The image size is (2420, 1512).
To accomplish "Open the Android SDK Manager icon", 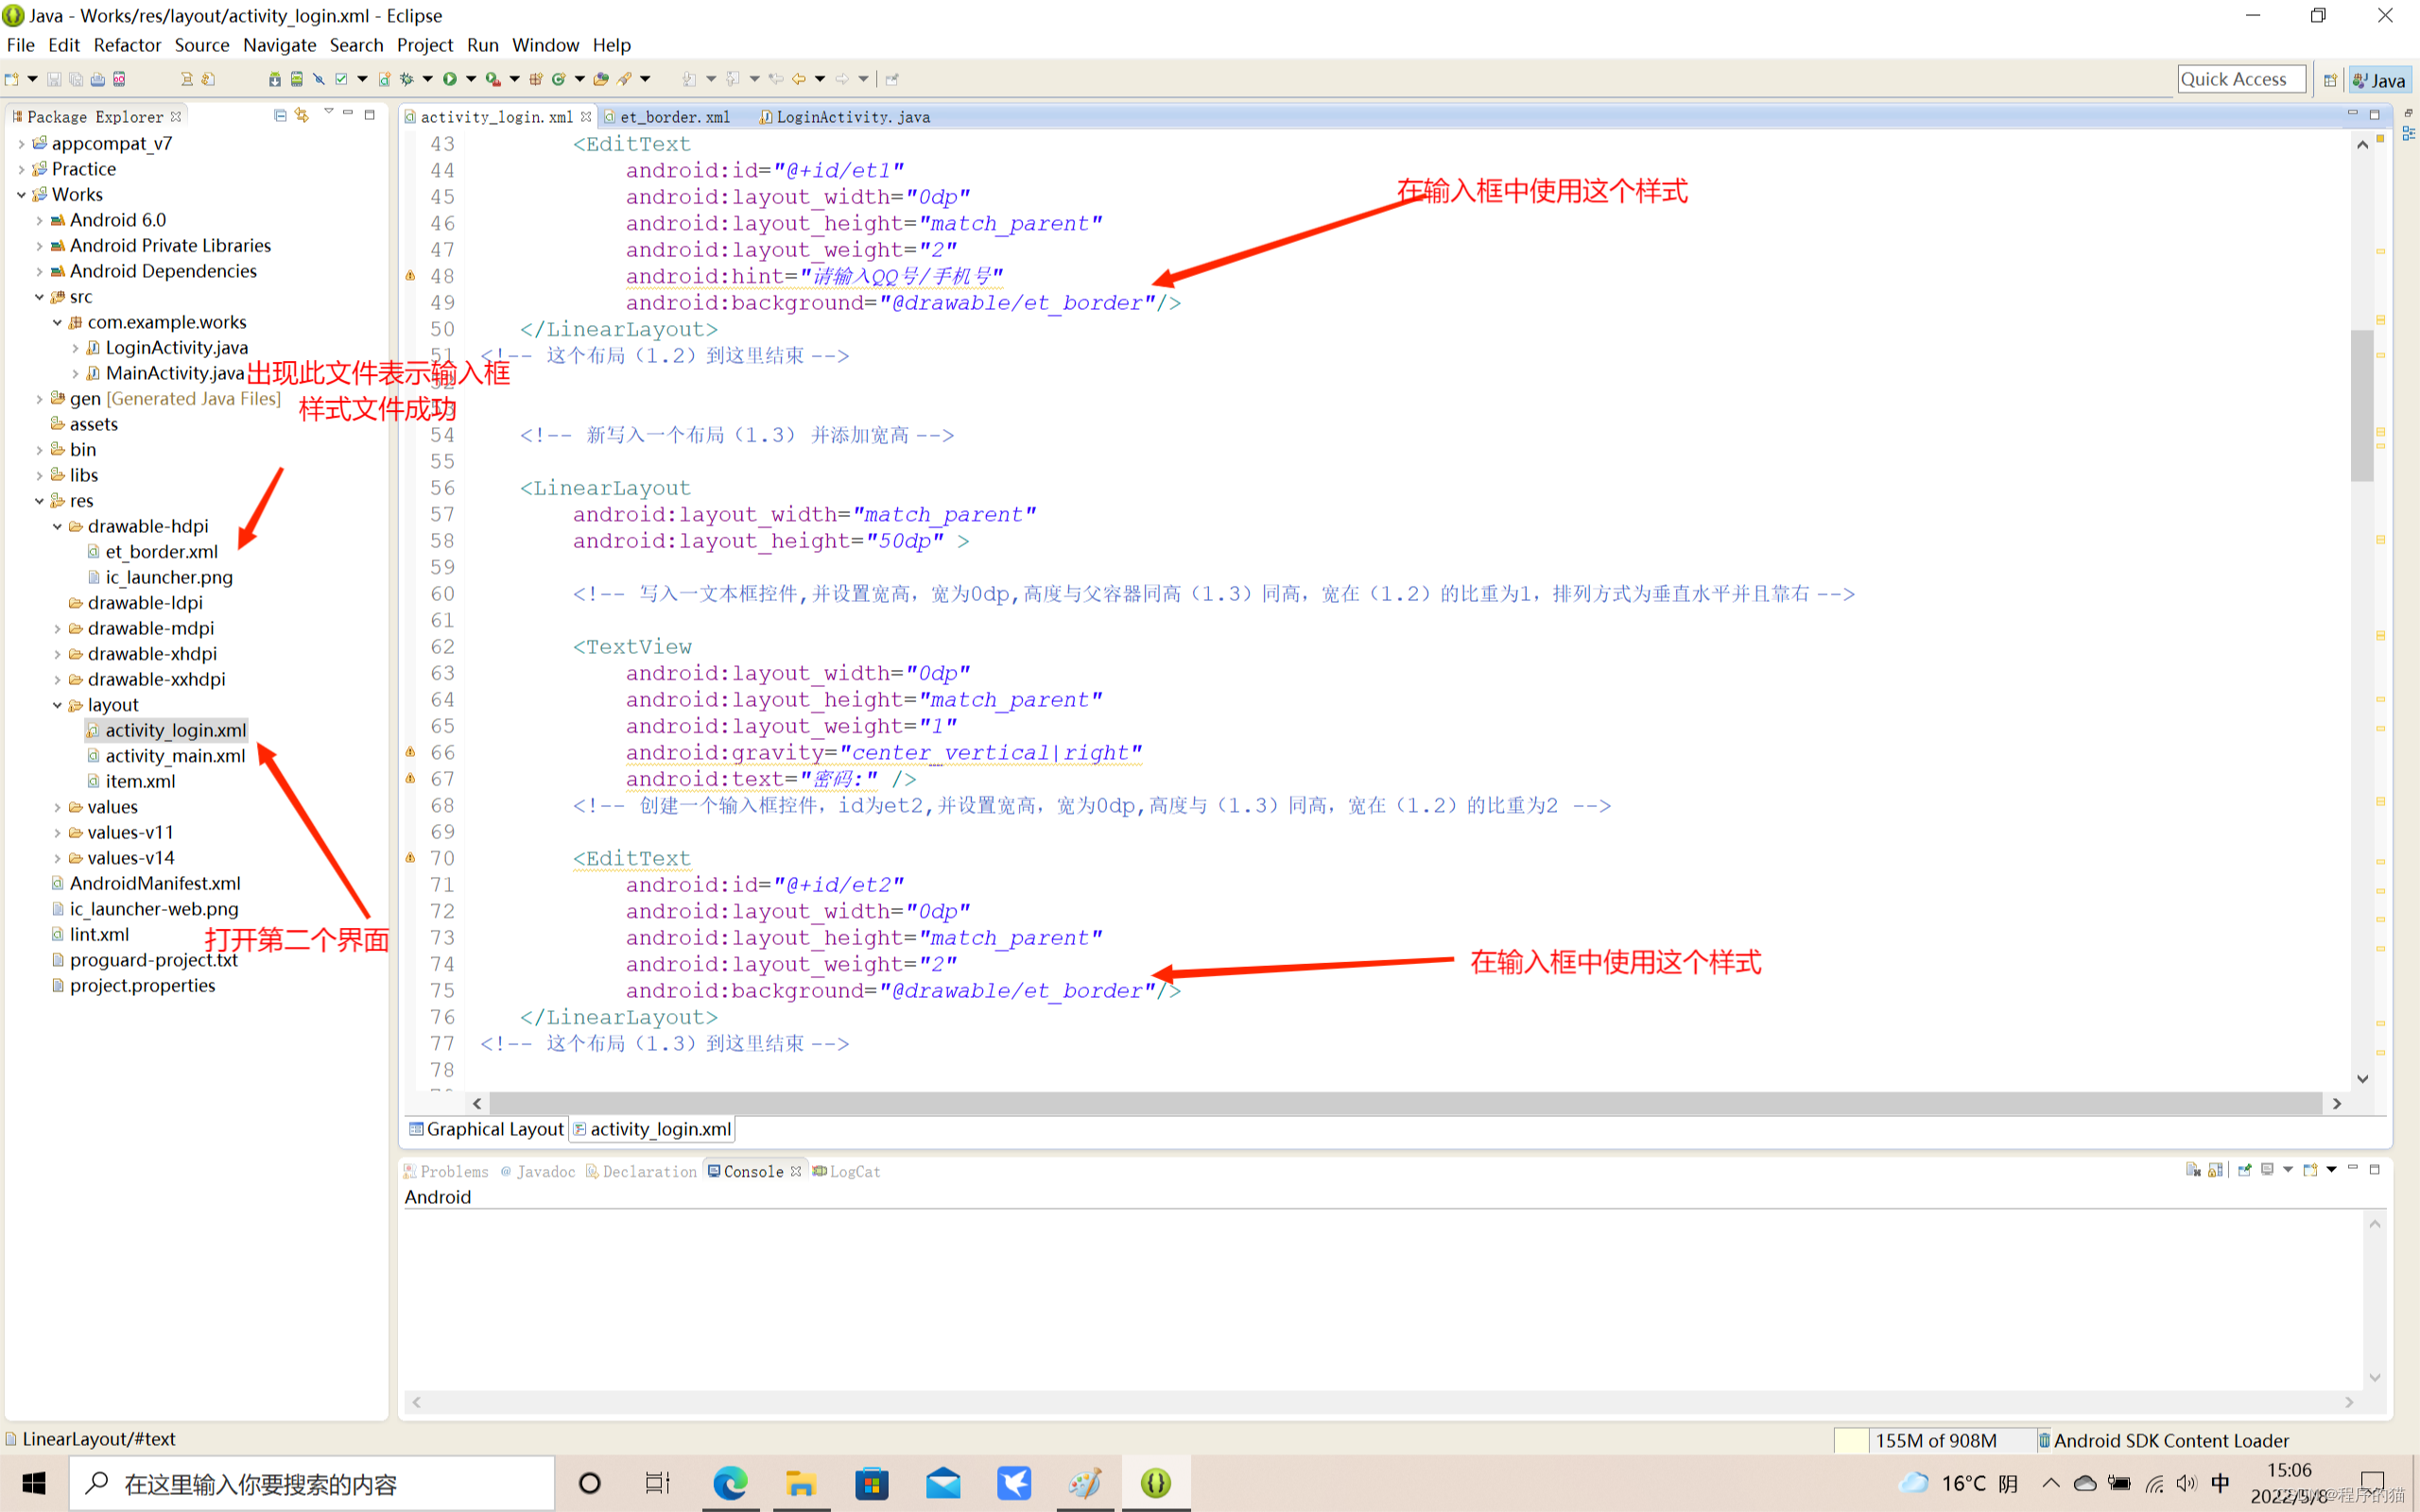I will pyautogui.click(x=274, y=79).
